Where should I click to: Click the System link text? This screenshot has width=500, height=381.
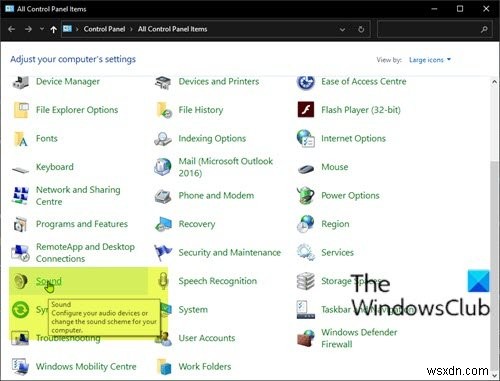193,310
